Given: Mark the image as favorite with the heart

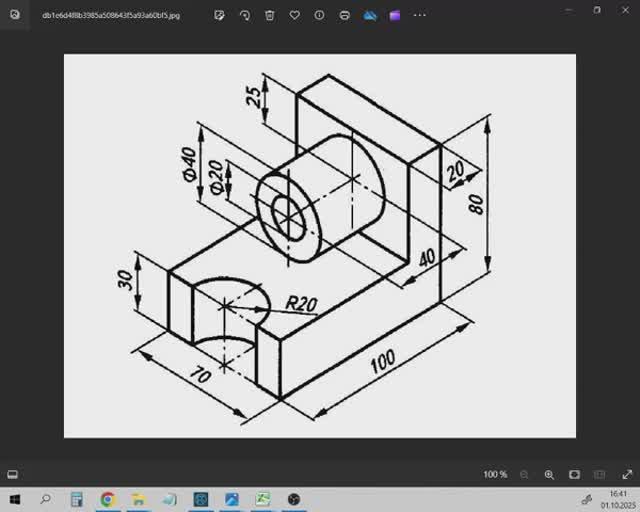Looking at the screenshot, I should [294, 16].
